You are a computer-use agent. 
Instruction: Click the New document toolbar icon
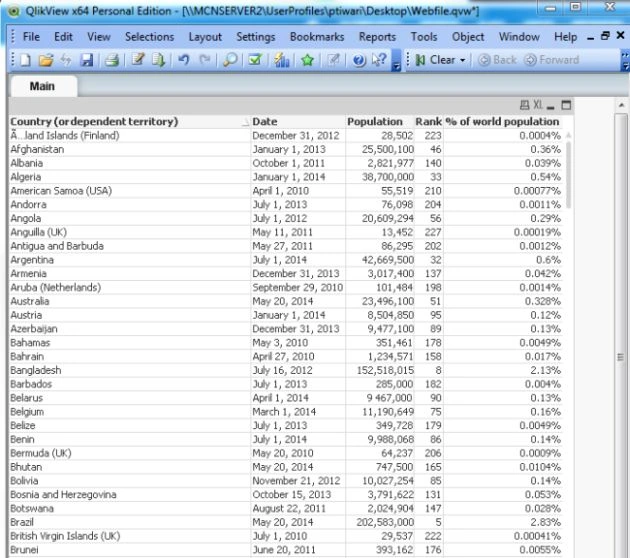(25, 60)
